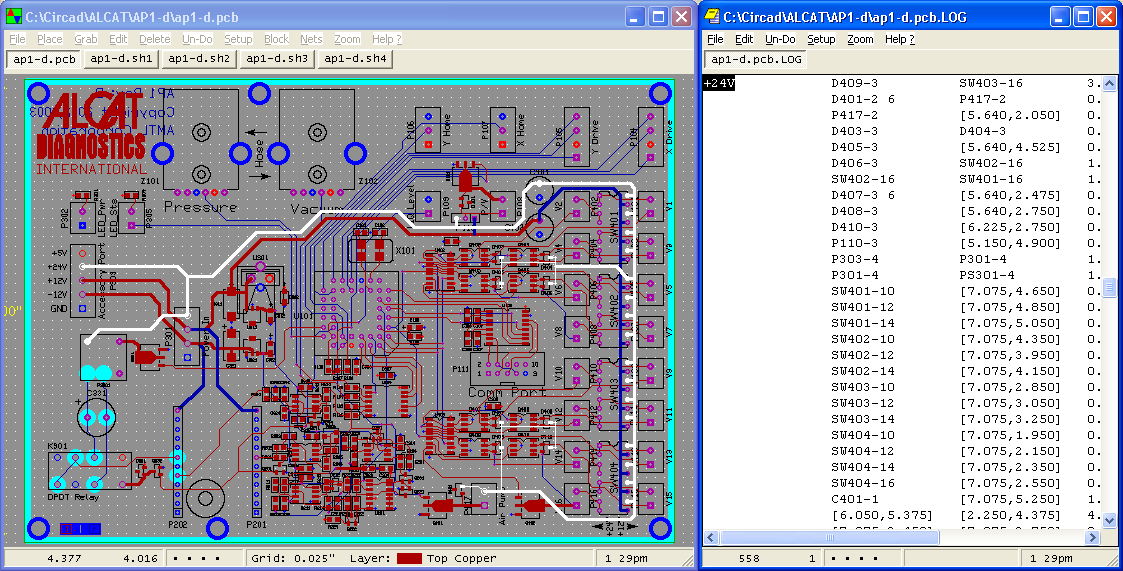Image resolution: width=1123 pixels, height=571 pixels.
Task: Select highlighted +24V net entry in log
Action: pos(719,83)
